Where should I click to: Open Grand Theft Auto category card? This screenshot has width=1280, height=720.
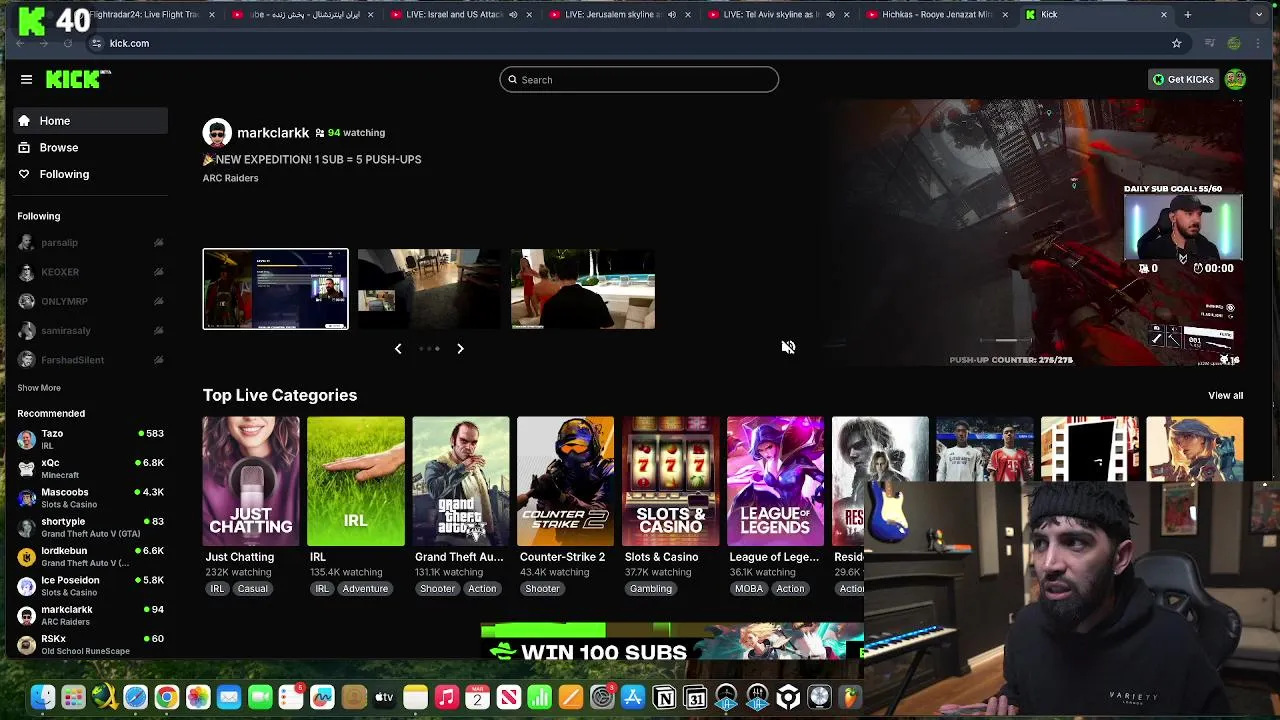tap(461, 481)
